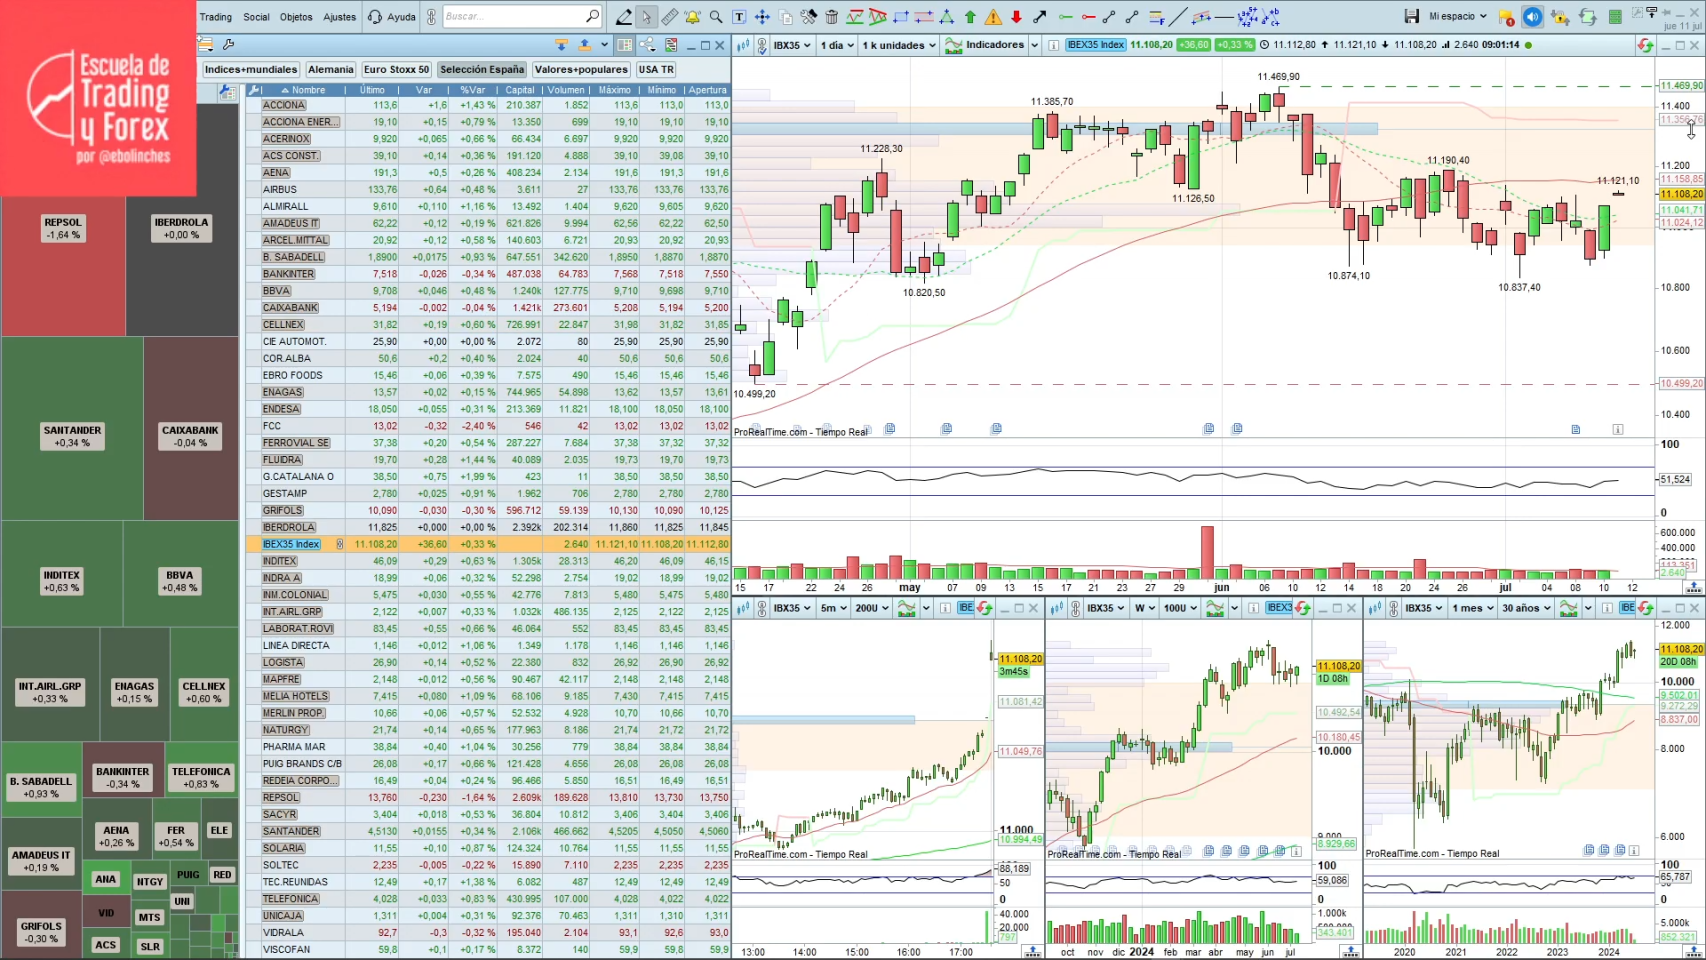Open the 1 día timeframe dropdown
The width and height of the screenshot is (1706, 960).
pos(837,45)
